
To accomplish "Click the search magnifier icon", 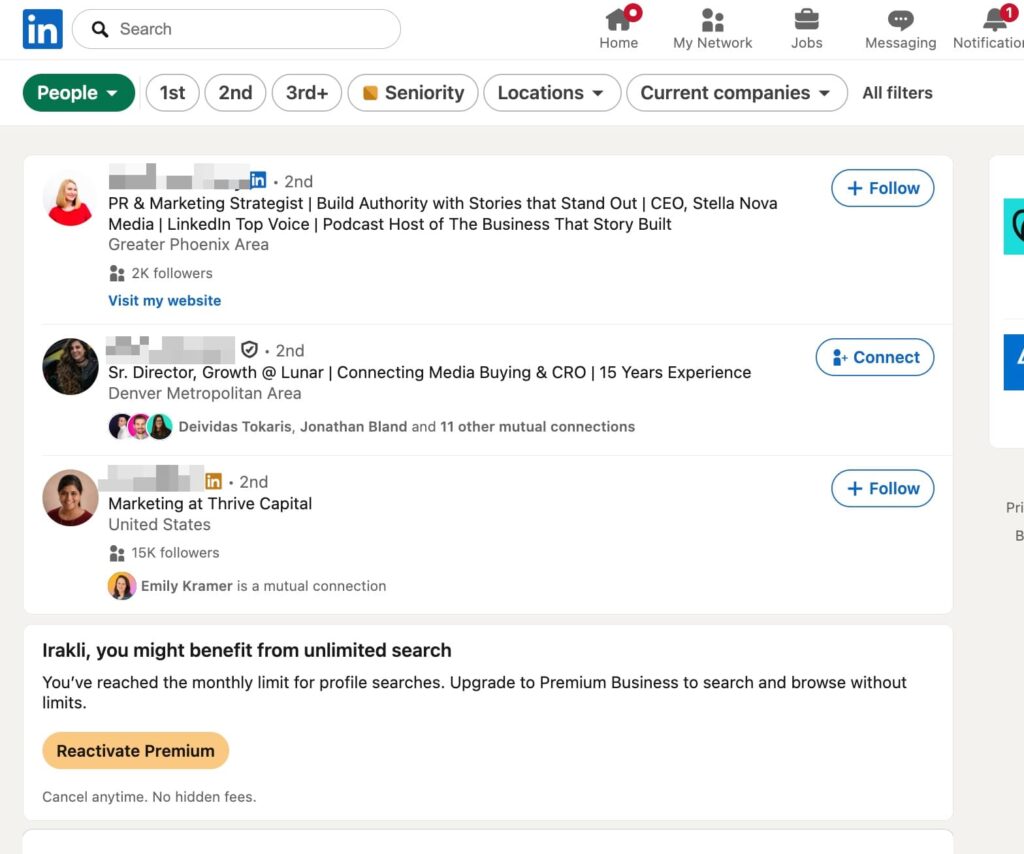I will tap(99, 29).
